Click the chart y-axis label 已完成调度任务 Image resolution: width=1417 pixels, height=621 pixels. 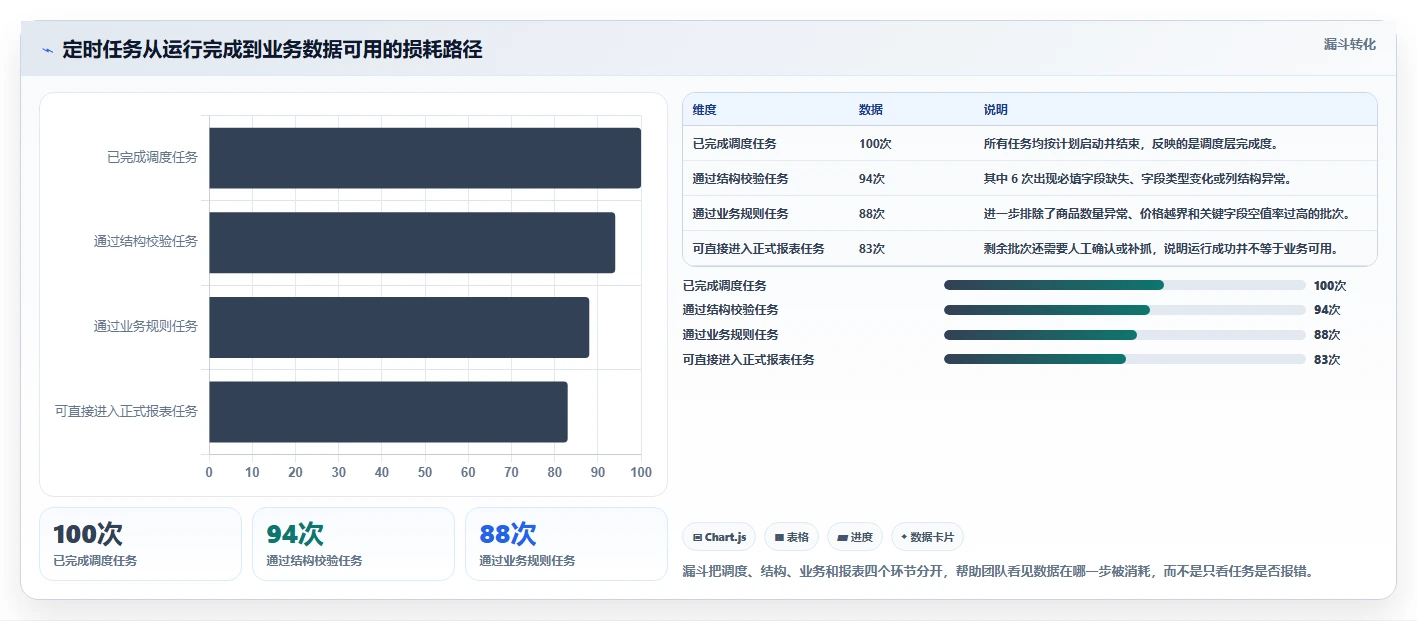(152, 157)
